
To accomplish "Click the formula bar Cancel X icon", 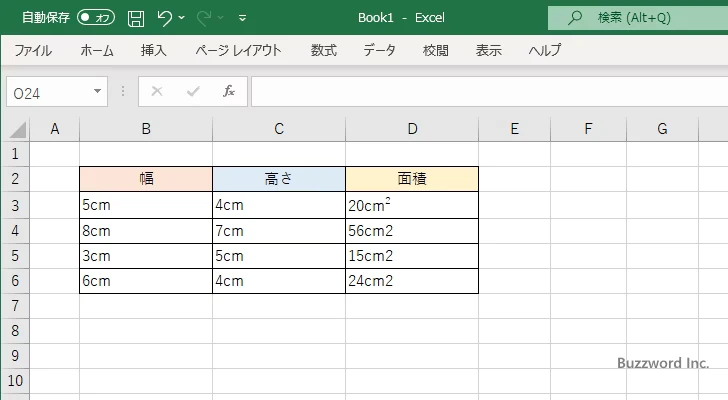I will 157,91.
